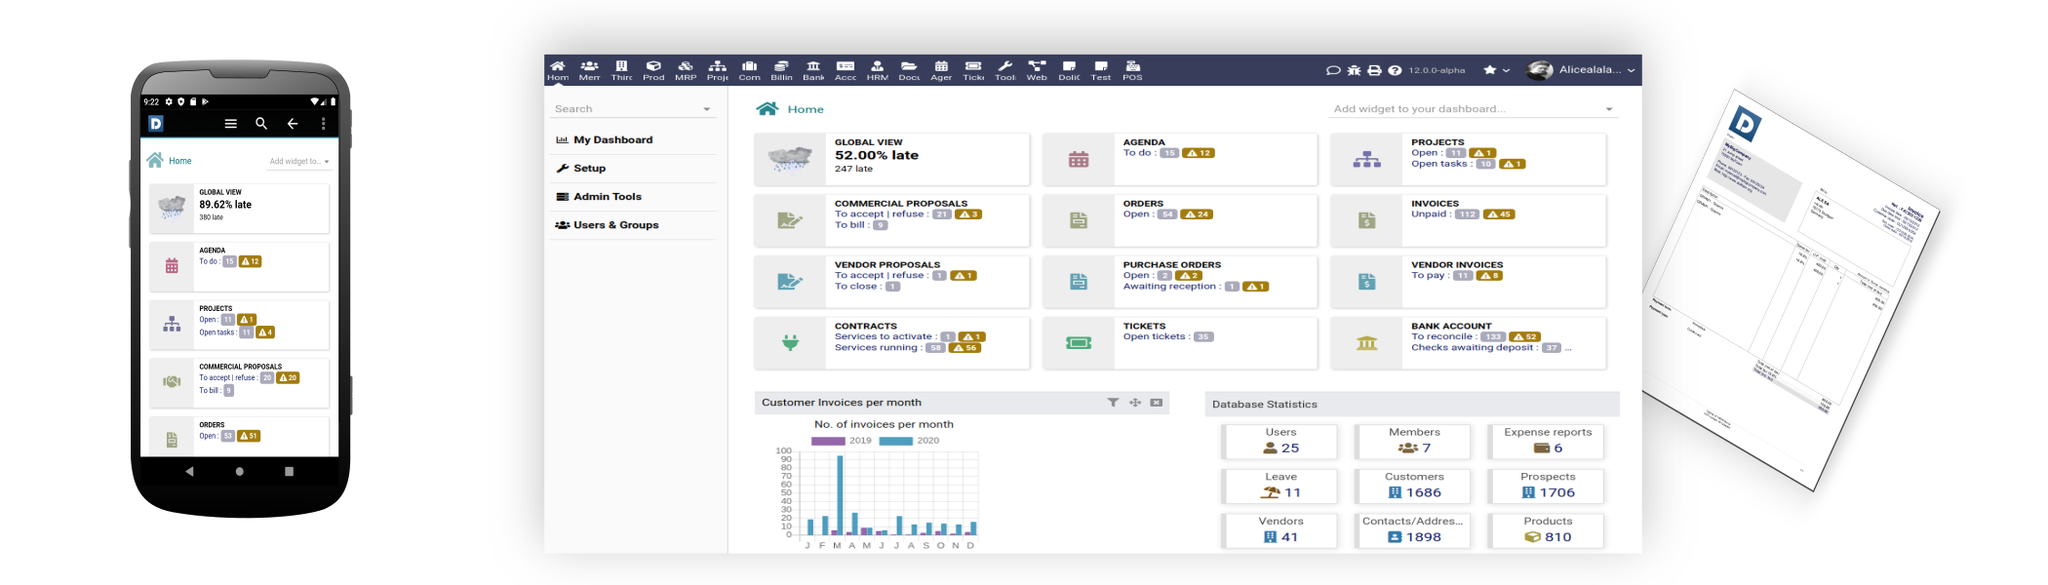Screen dimensions: 2048x585
Task: Open the Bank module in the top menu
Action: point(813,69)
